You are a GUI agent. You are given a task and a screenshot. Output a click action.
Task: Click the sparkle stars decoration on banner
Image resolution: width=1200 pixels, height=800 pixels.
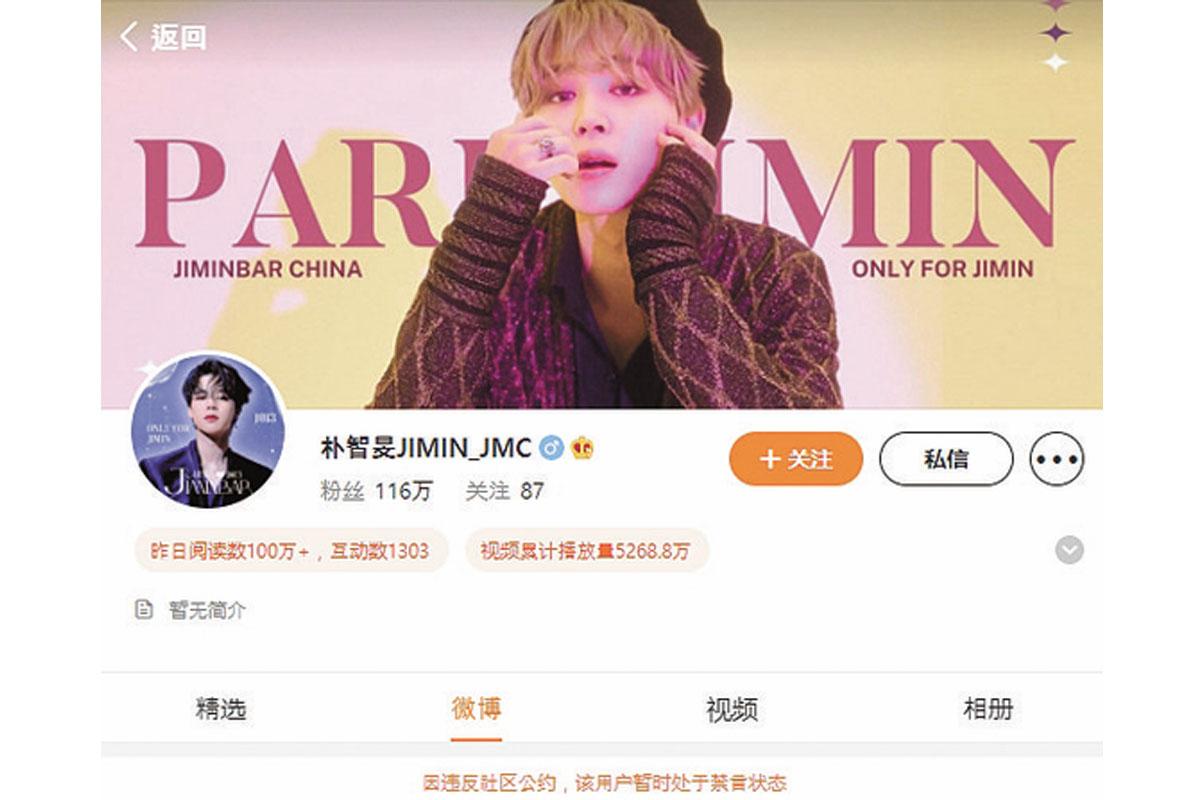[x=1055, y=35]
